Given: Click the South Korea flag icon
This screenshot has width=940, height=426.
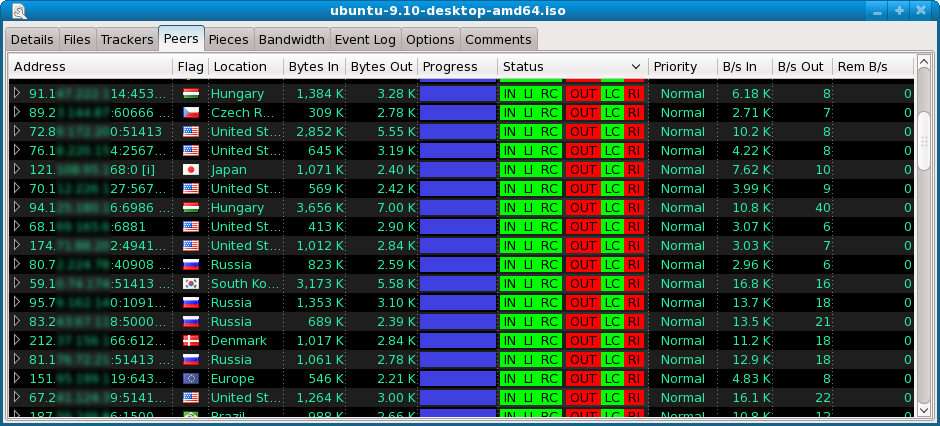Looking at the screenshot, I should click(x=190, y=284).
